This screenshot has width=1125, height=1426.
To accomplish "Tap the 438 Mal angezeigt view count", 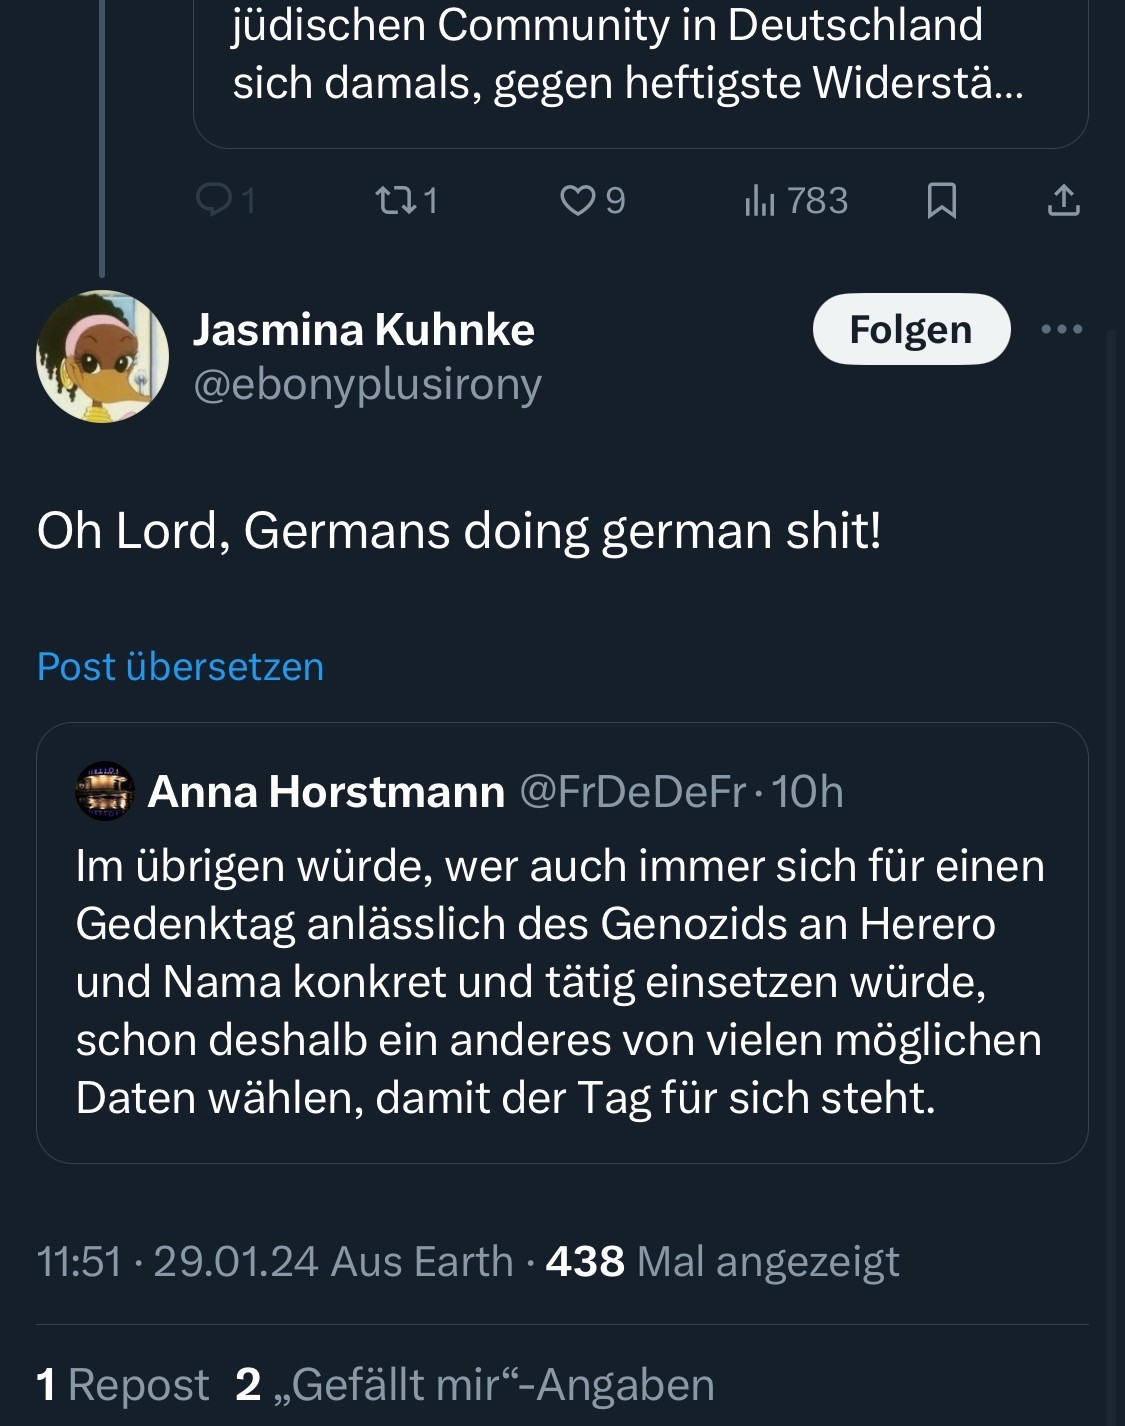I will [x=722, y=1262].
